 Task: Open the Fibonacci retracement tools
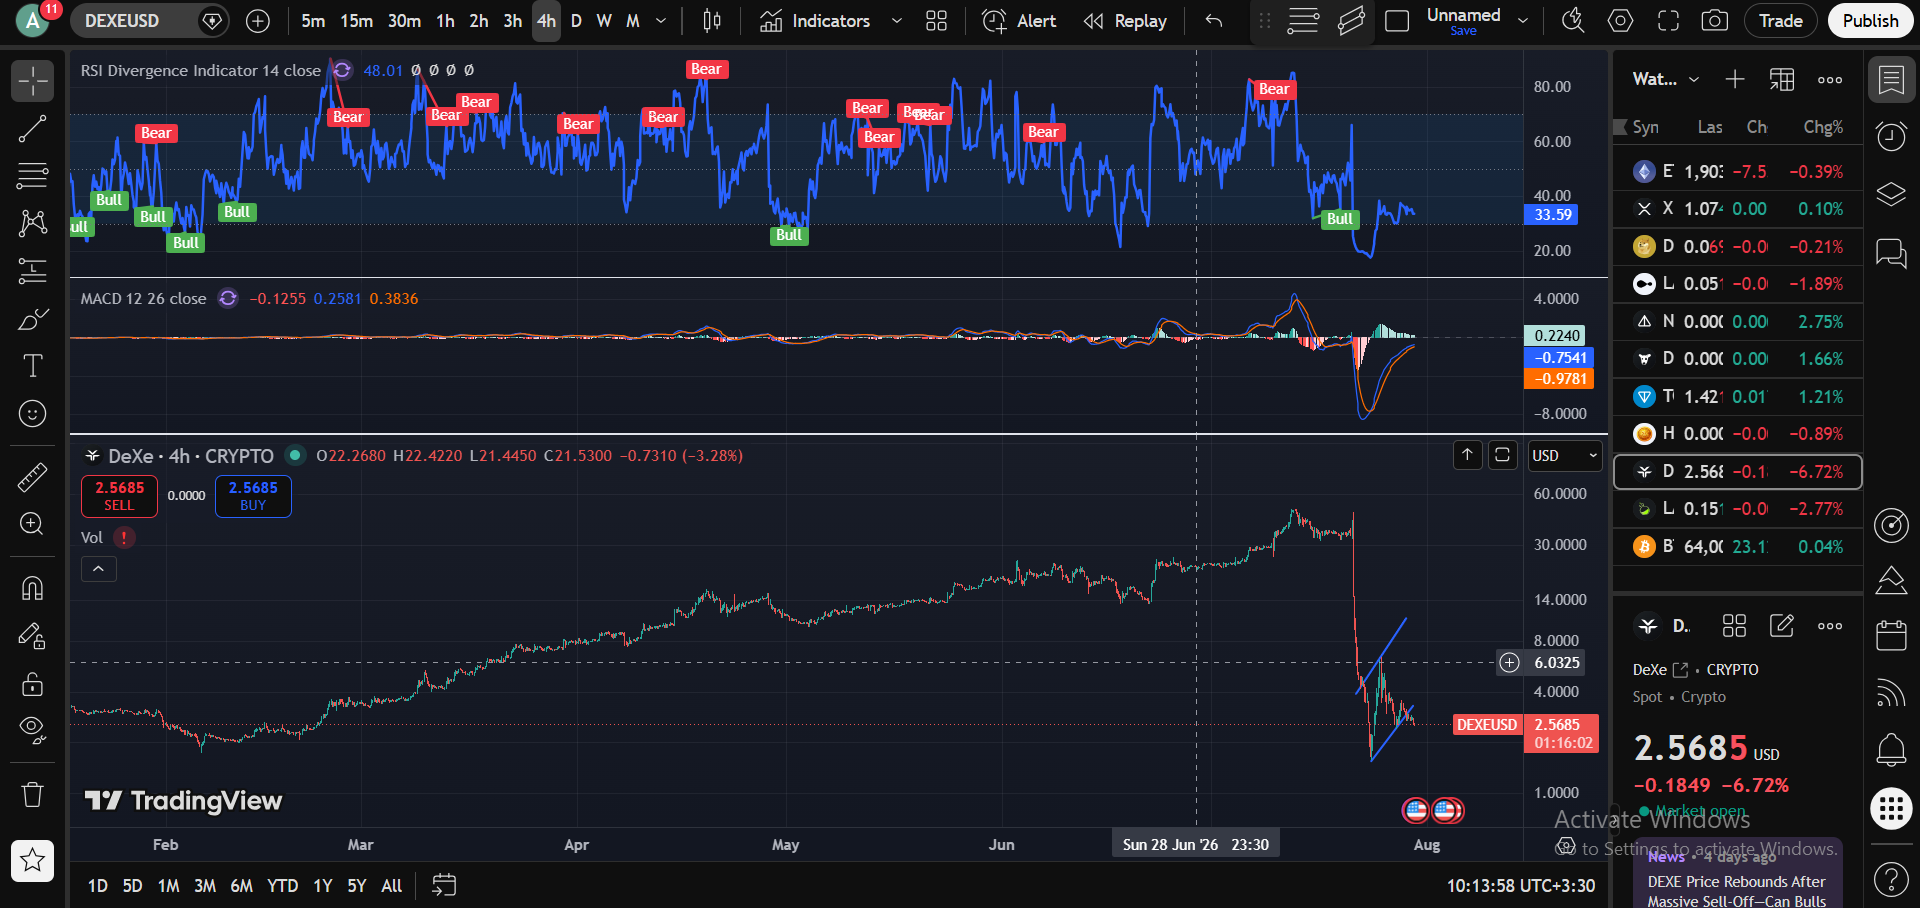click(x=32, y=176)
